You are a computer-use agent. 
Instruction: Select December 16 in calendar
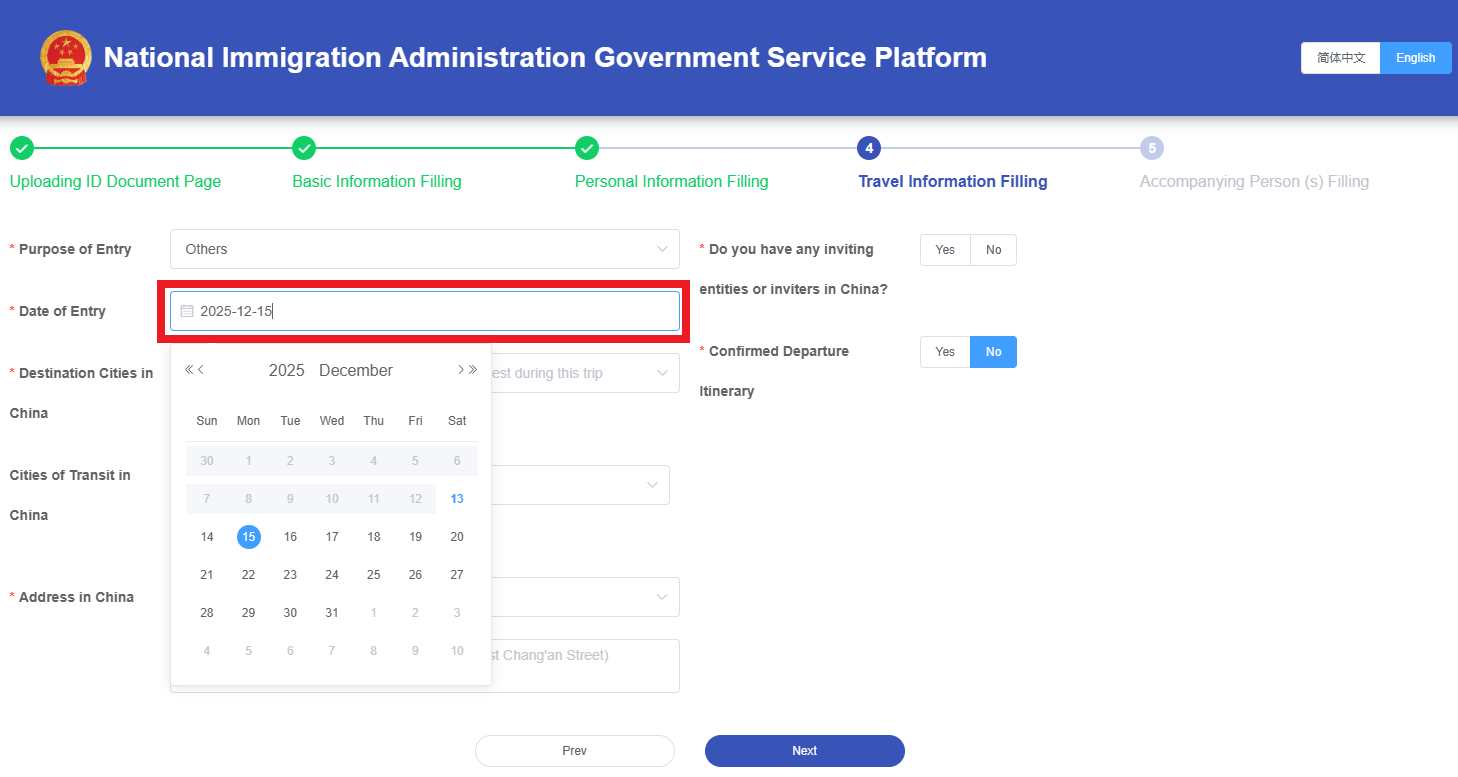tap(290, 537)
